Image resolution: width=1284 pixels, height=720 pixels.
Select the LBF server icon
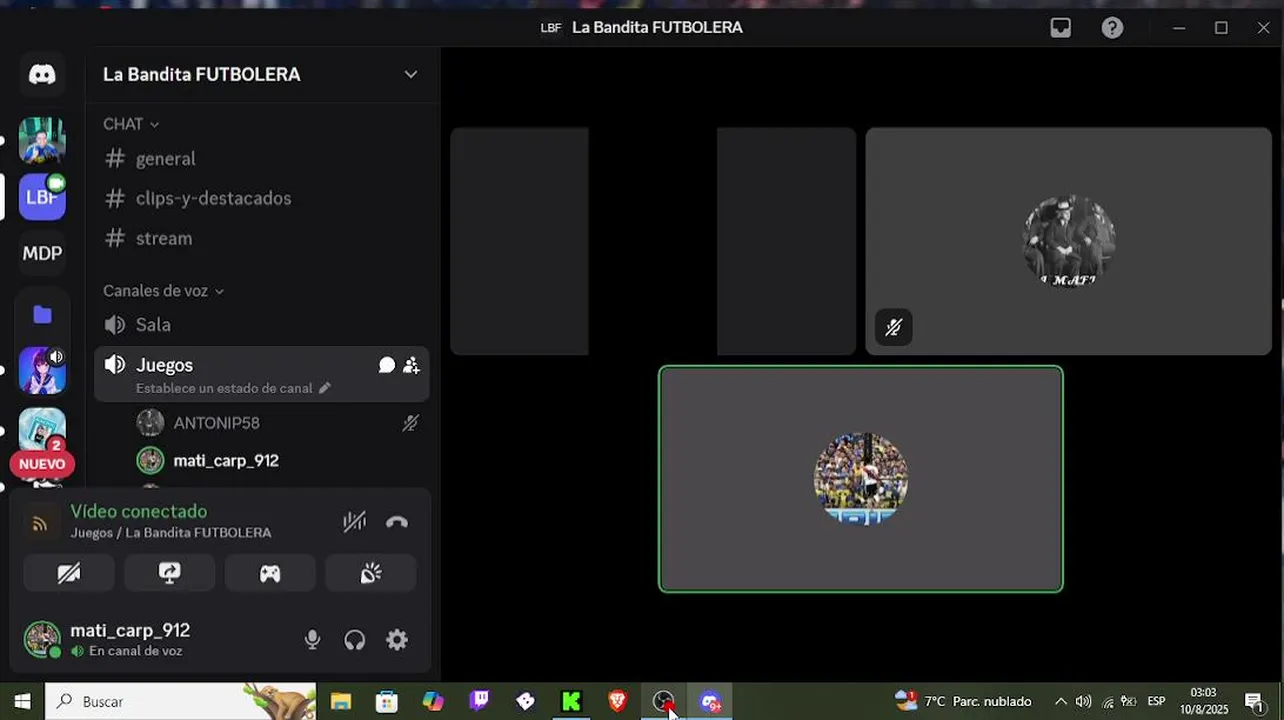pyautogui.click(x=42, y=196)
